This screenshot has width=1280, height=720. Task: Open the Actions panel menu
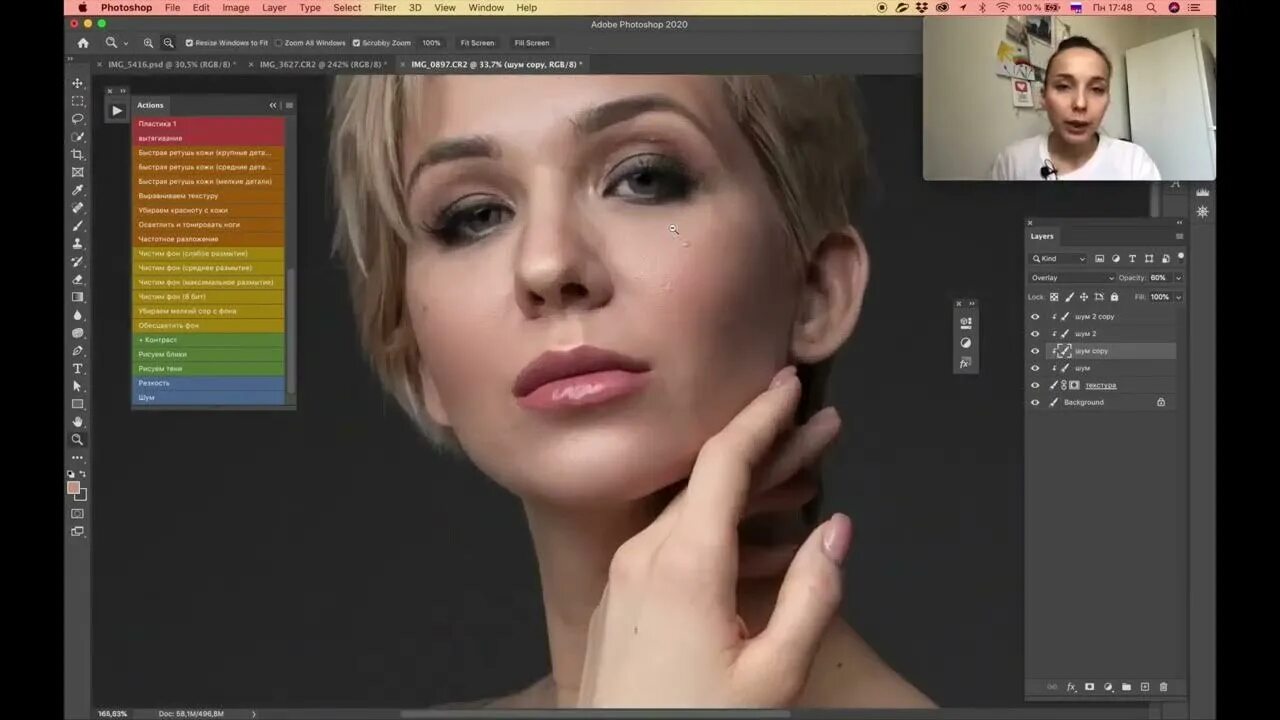289,105
